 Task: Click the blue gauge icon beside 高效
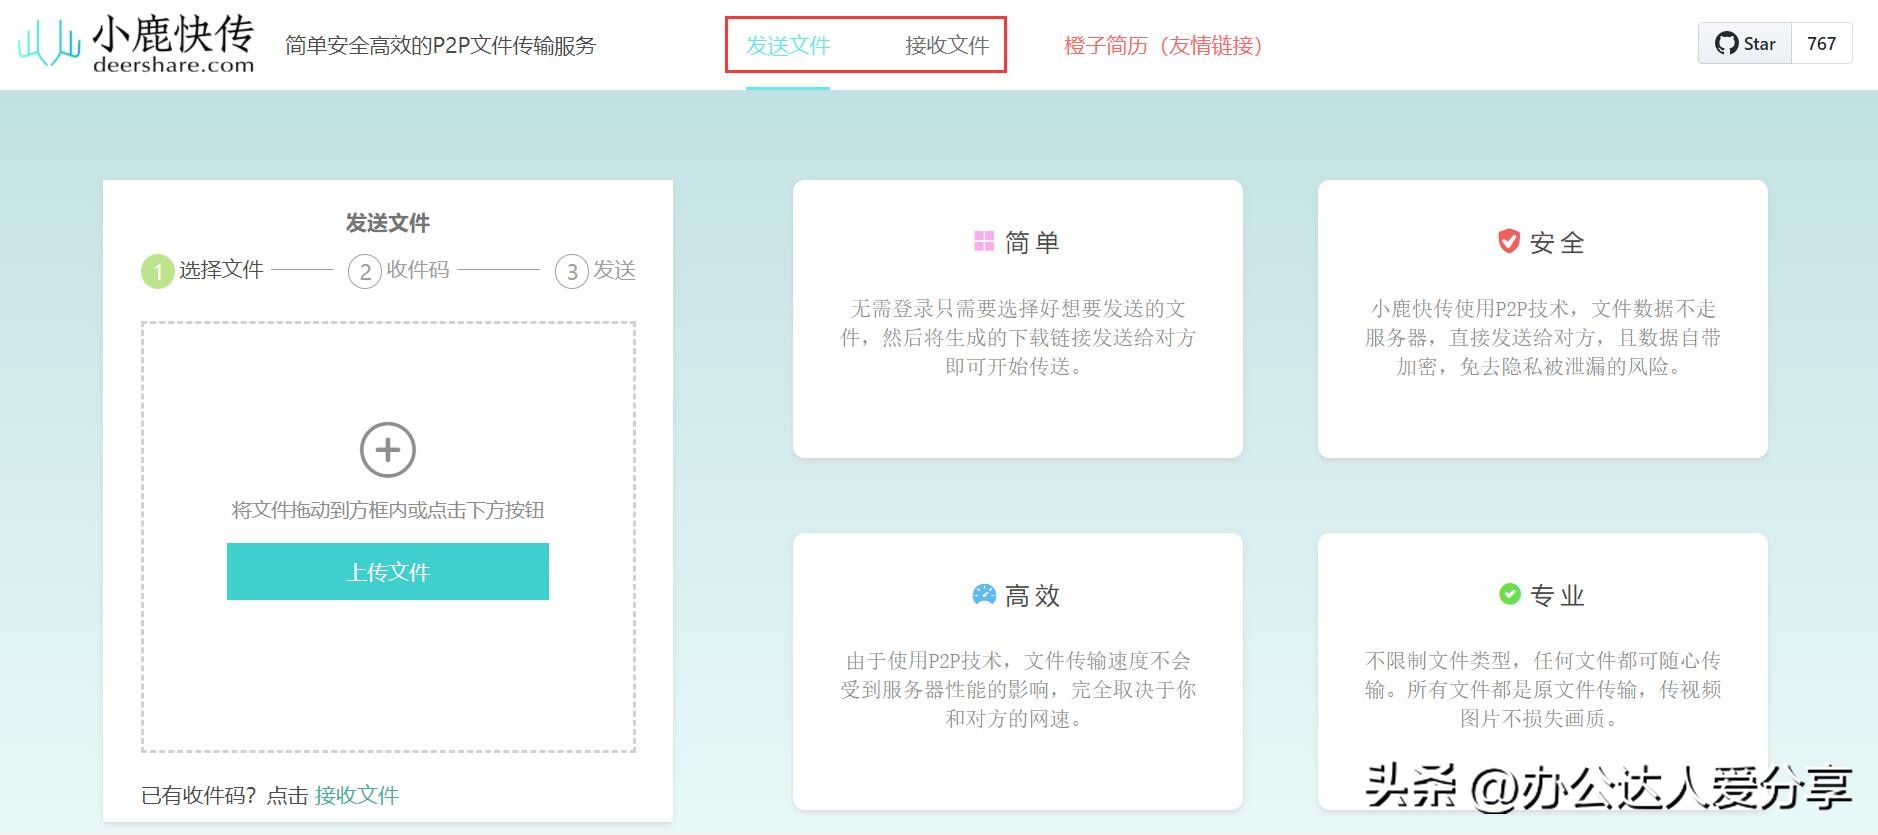[984, 595]
